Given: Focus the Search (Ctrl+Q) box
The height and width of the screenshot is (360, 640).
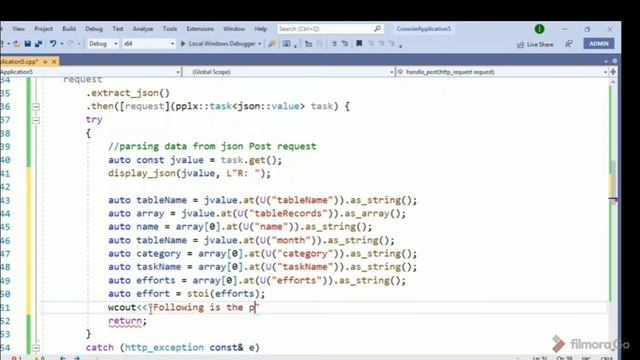Looking at the screenshot, I should coord(330,29).
